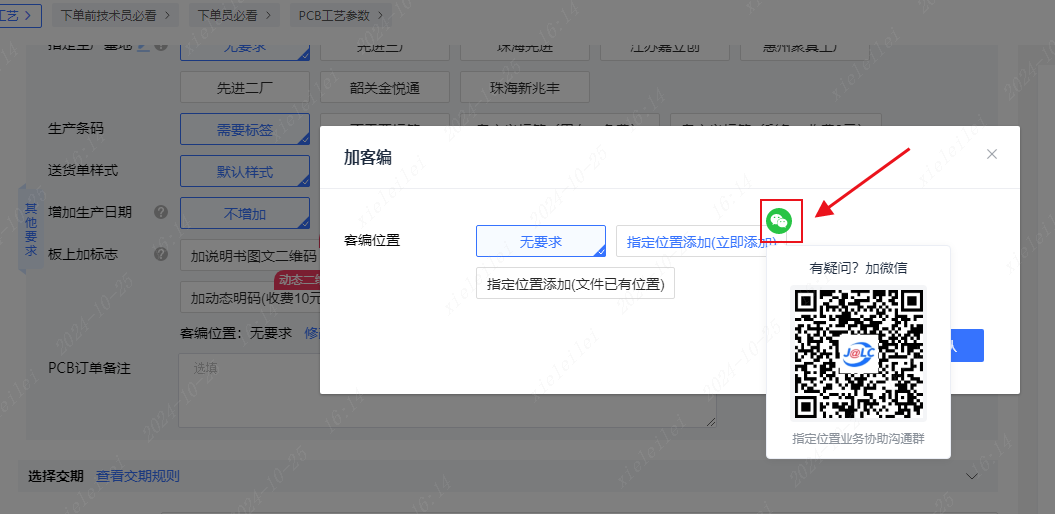Select 无要求 for 客编位置
The width and height of the screenshot is (1055, 514).
pyautogui.click(x=540, y=241)
